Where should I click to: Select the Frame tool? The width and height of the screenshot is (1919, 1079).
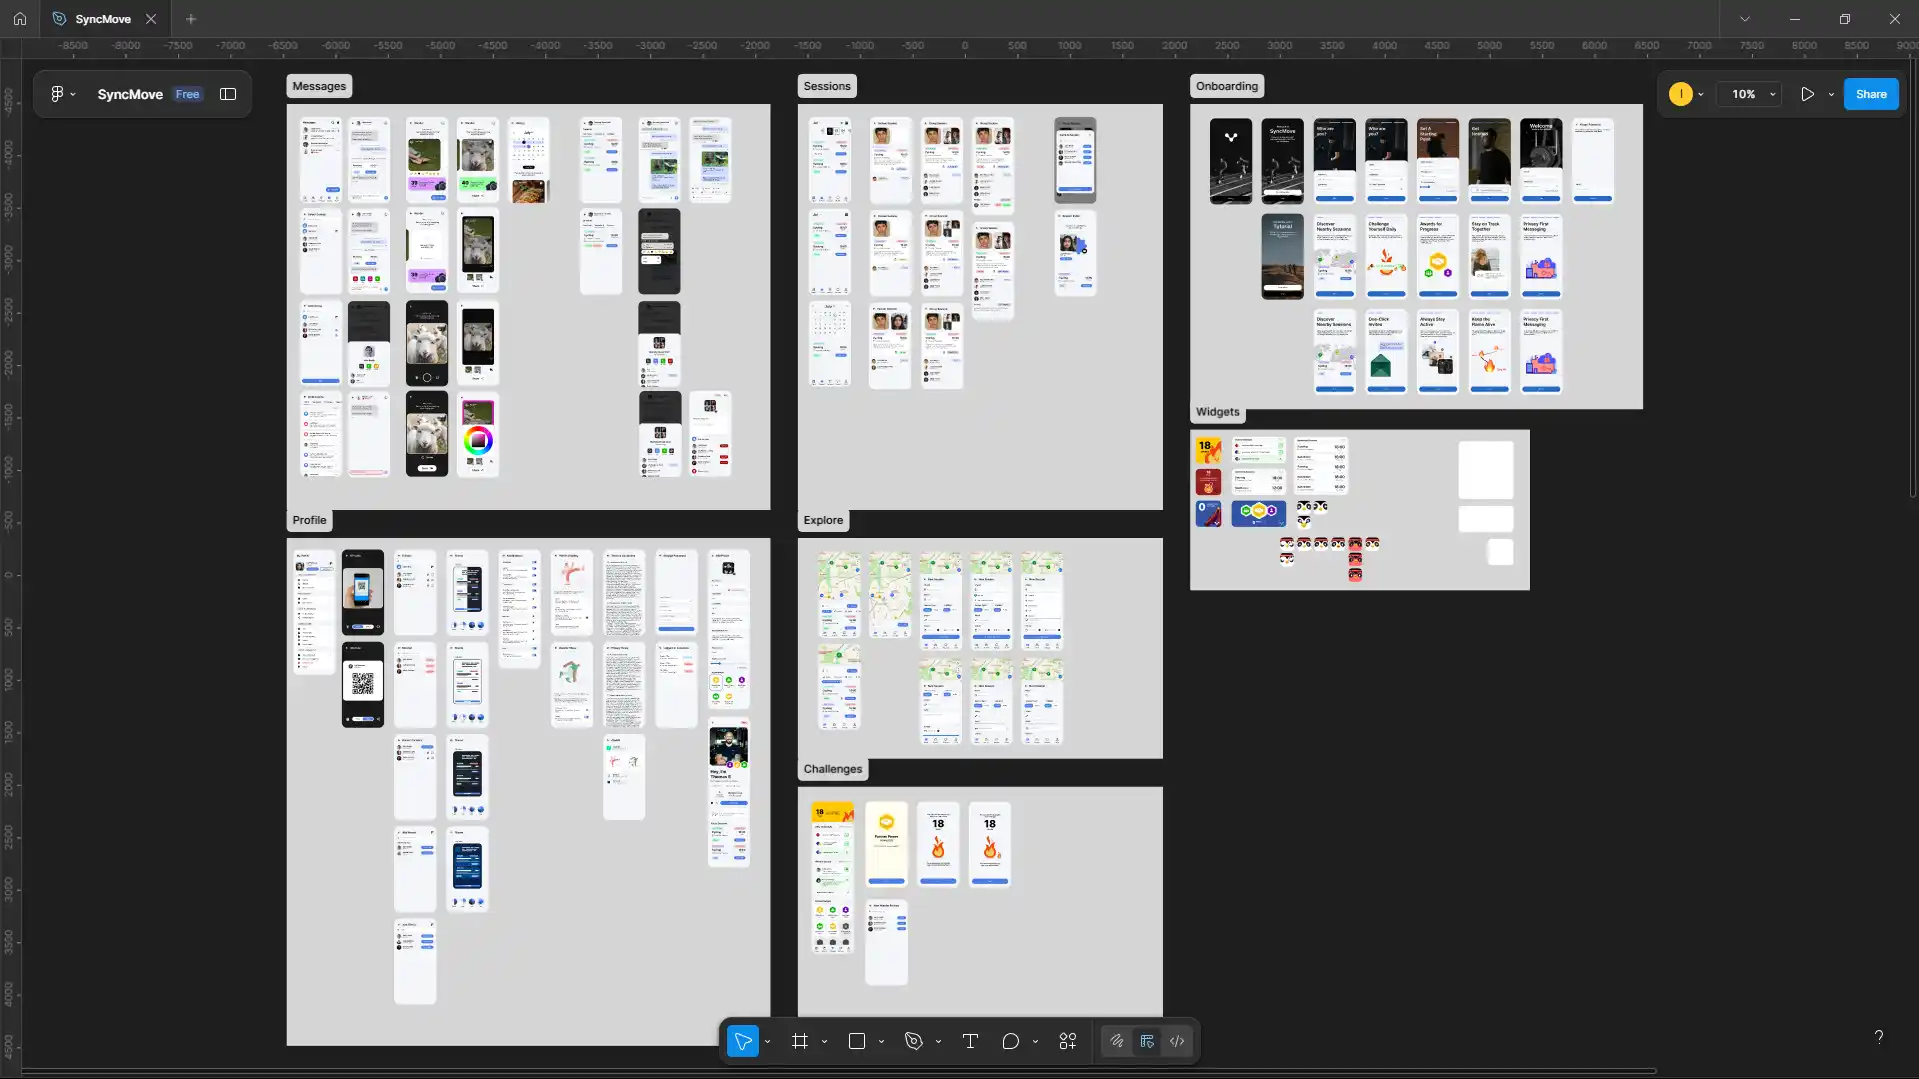(799, 1041)
